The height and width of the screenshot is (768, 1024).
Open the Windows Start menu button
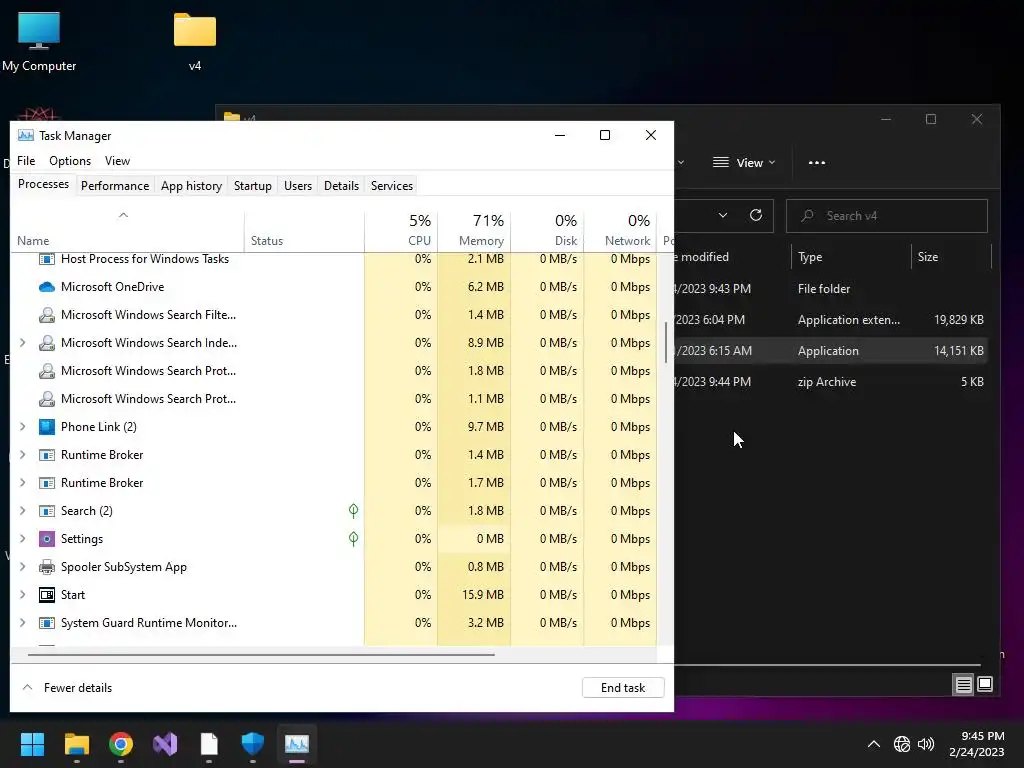[x=32, y=744]
